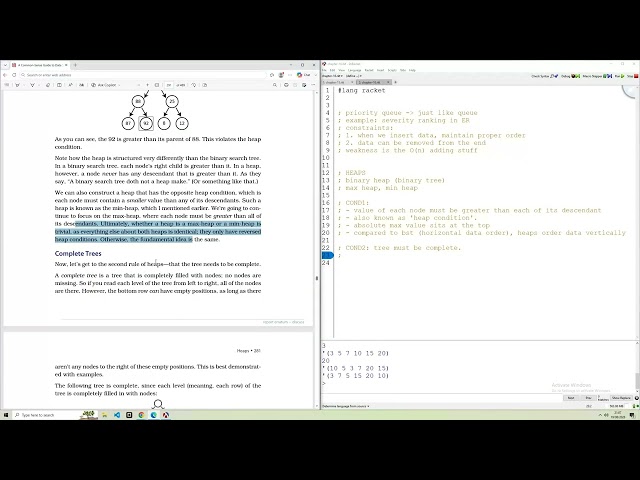The width and height of the screenshot is (640, 480).
Task: Switch to the first DrRacket file tab
Action: pyautogui.click(x=336, y=82)
